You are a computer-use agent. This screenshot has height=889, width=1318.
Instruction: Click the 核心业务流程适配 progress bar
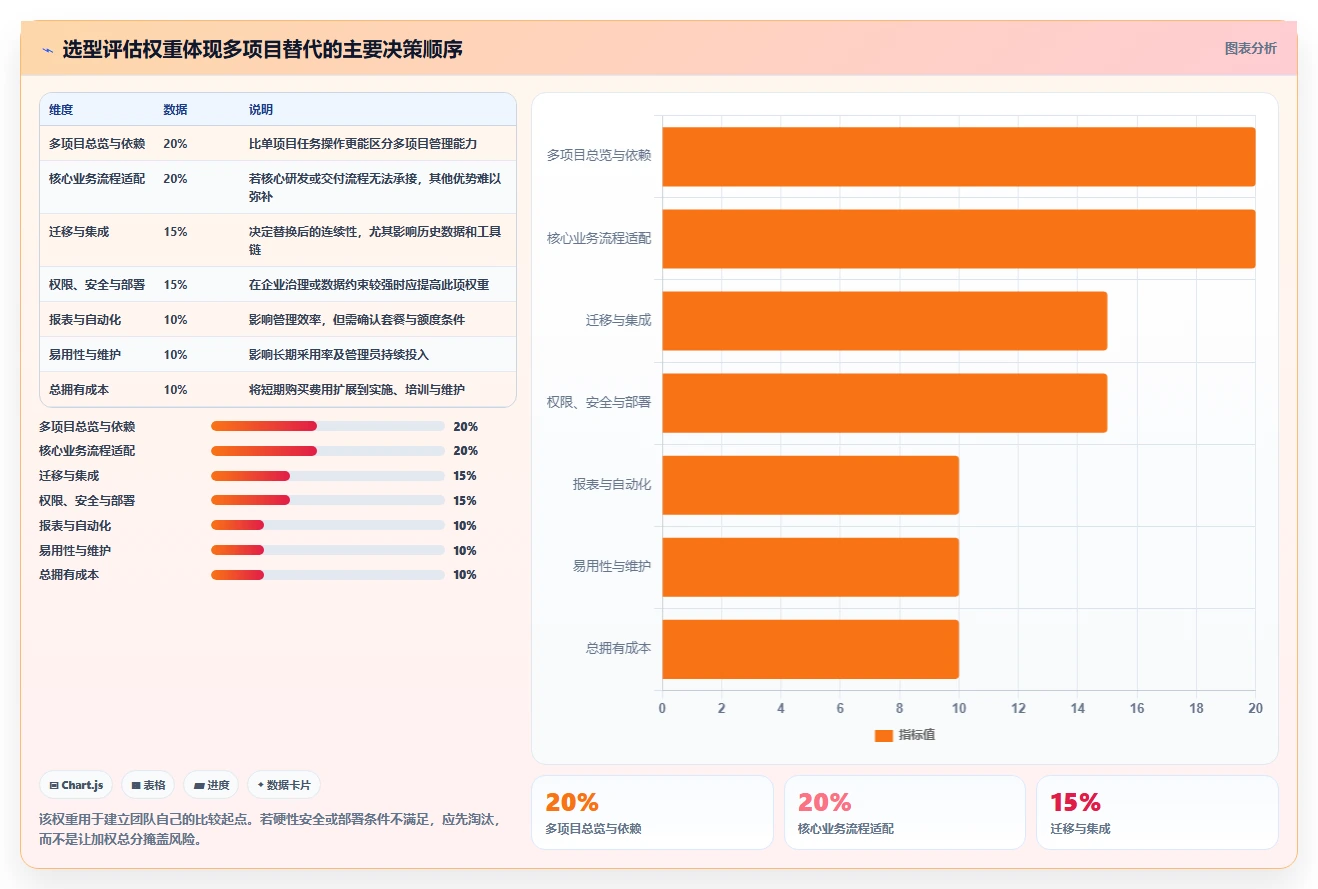pos(327,451)
